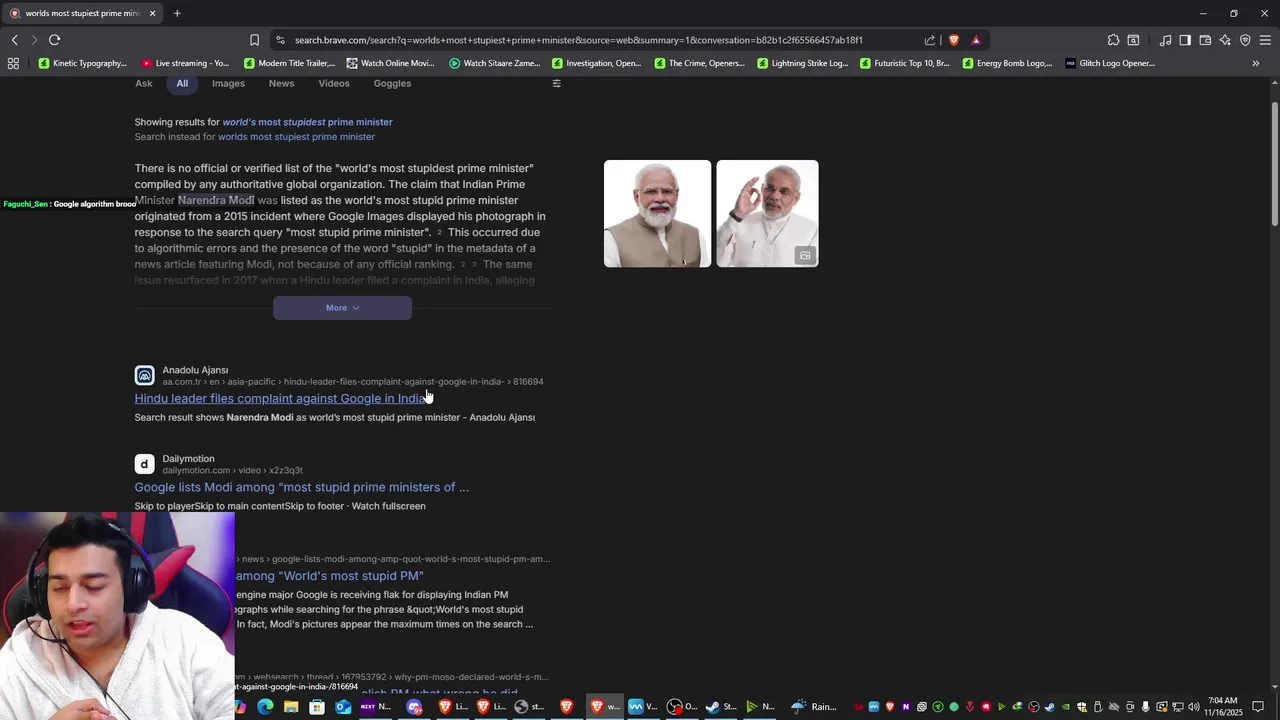
Task: Open the volume speaker tray icon
Action: coord(1194,707)
